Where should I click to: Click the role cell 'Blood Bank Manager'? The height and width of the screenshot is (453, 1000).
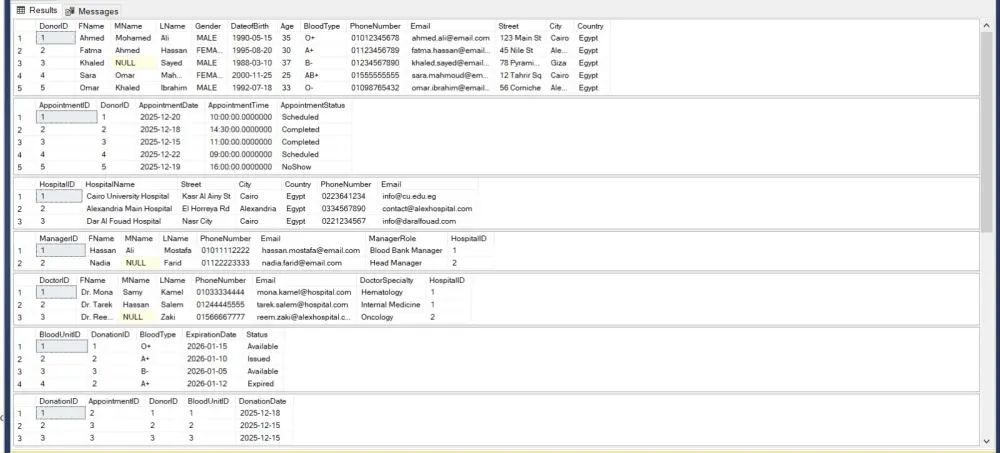pos(406,251)
